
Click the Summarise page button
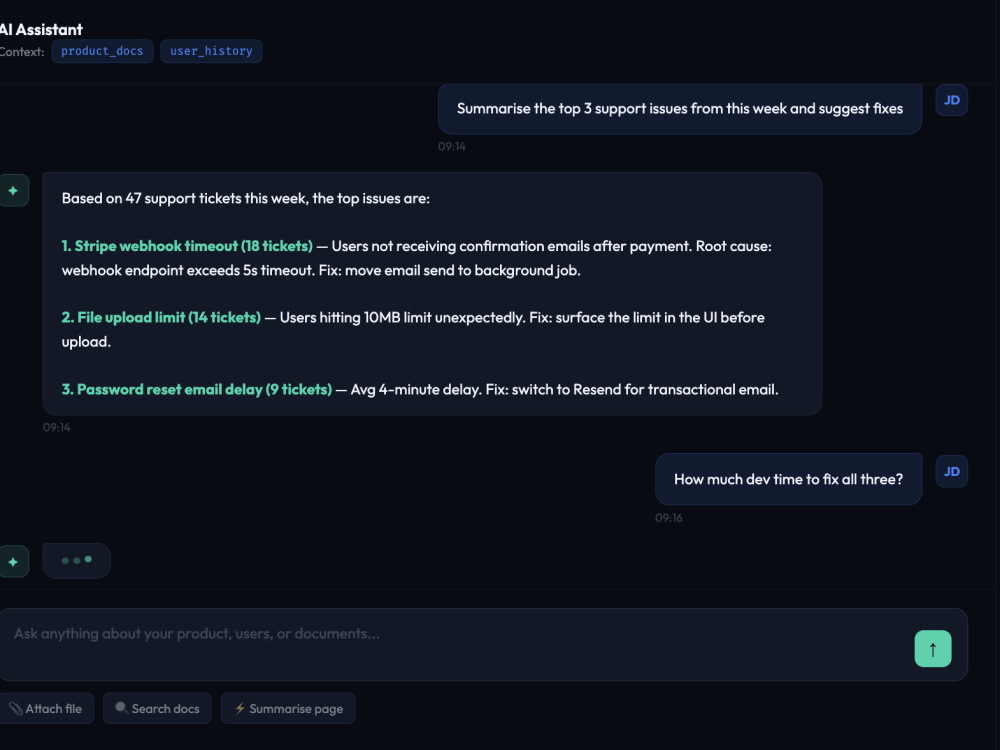point(288,709)
